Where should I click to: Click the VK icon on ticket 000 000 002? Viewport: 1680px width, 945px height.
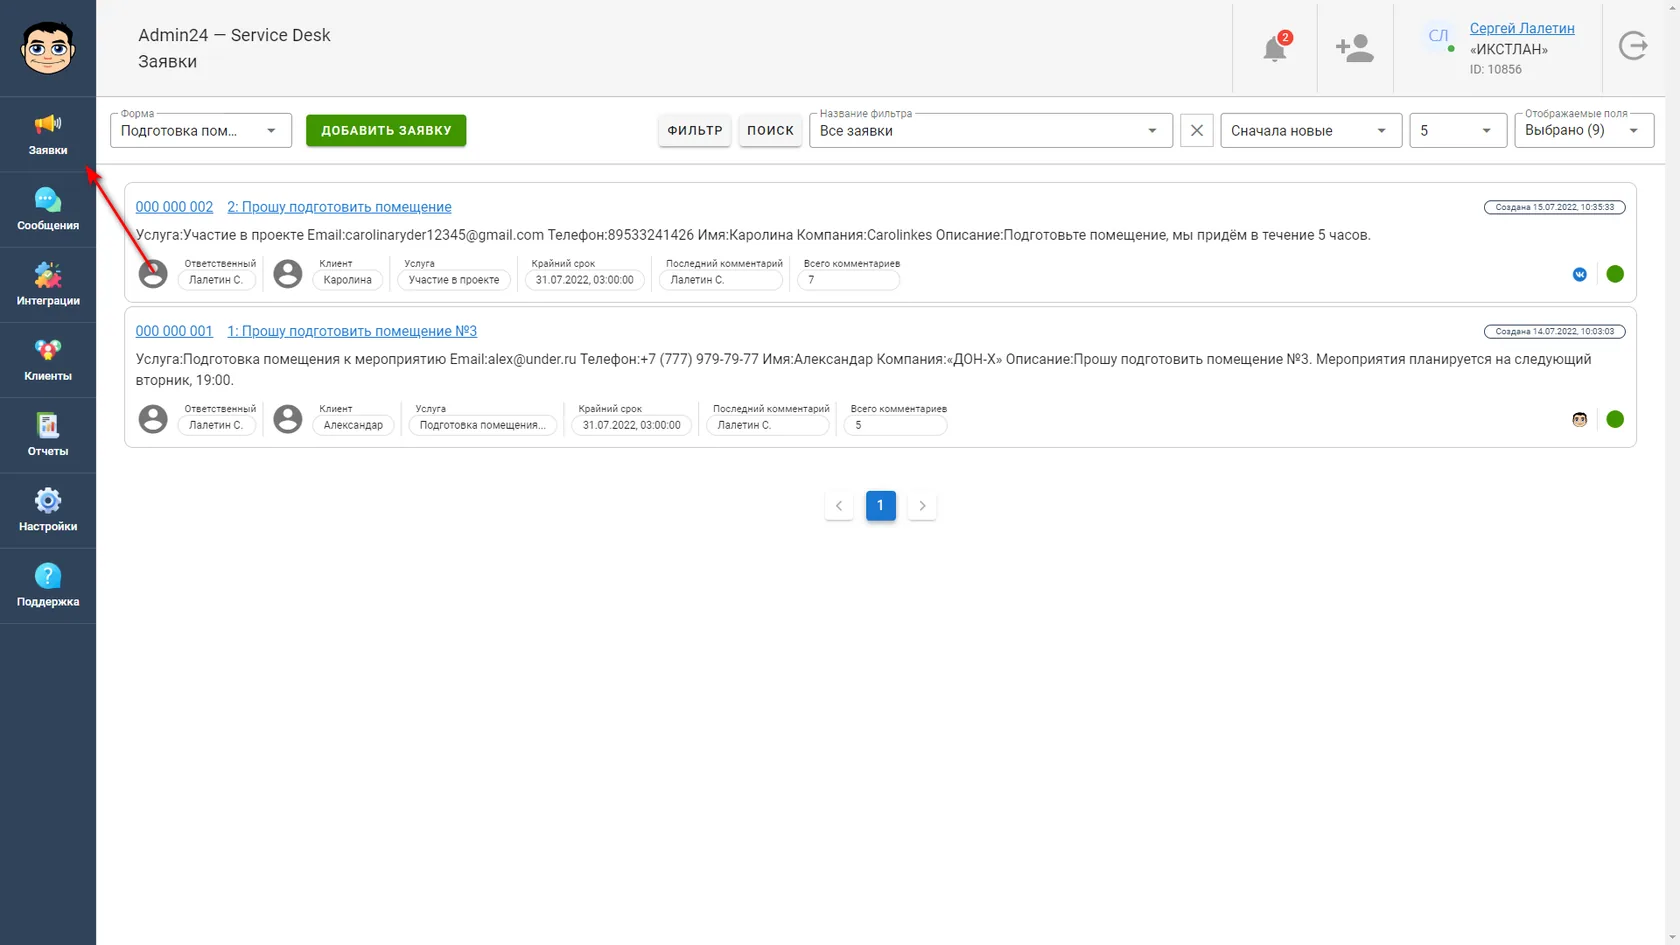click(1580, 274)
